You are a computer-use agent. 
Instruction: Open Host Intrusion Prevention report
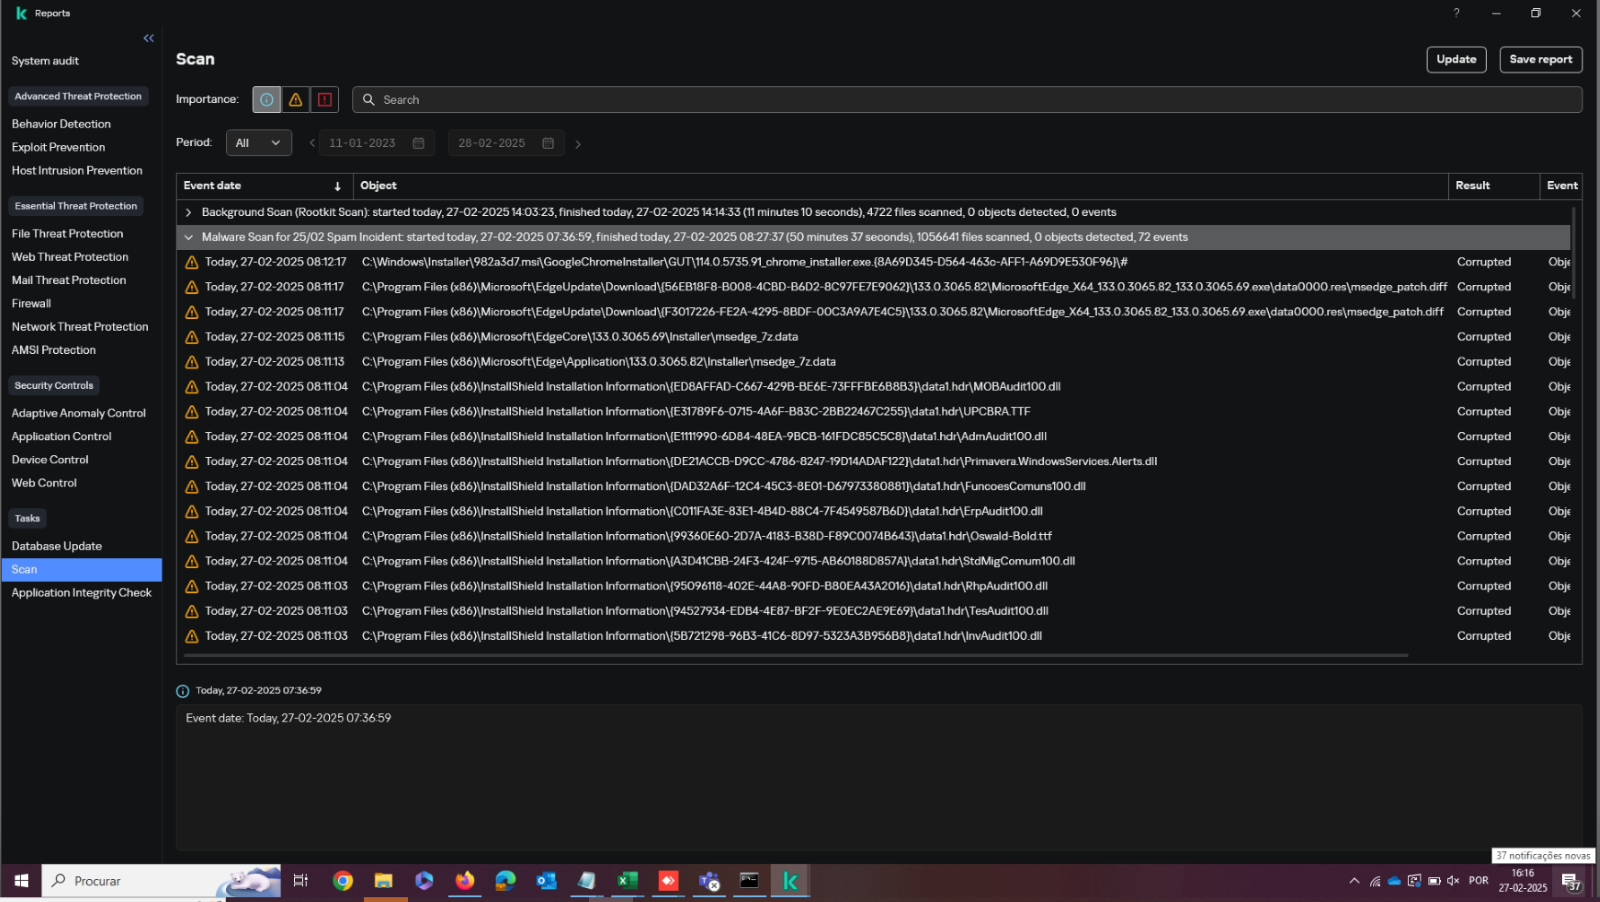click(77, 171)
